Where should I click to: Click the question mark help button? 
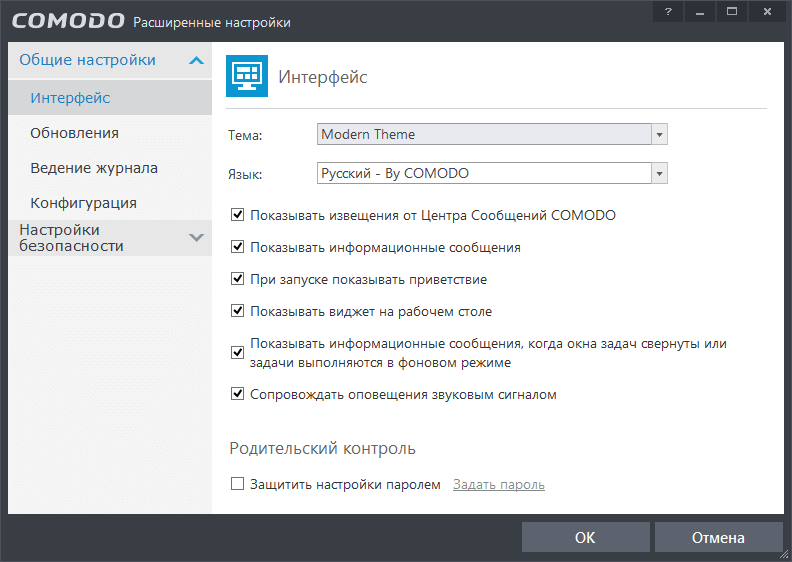click(x=668, y=12)
